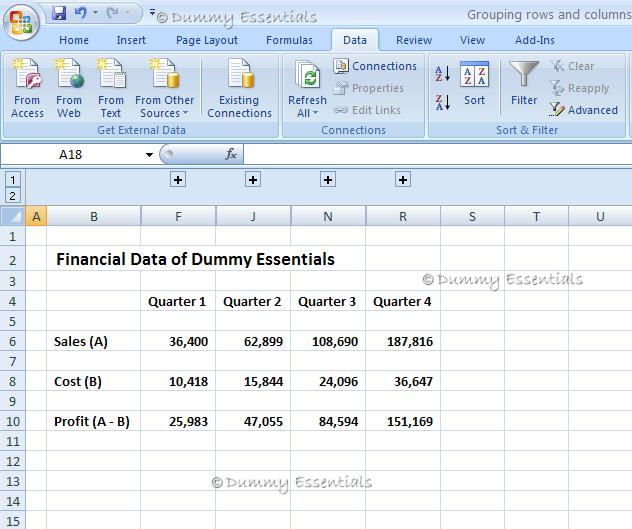Click the 'Quarter 1' header cell
Image resolution: width=632 pixels, height=529 pixels.
(178, 301)
